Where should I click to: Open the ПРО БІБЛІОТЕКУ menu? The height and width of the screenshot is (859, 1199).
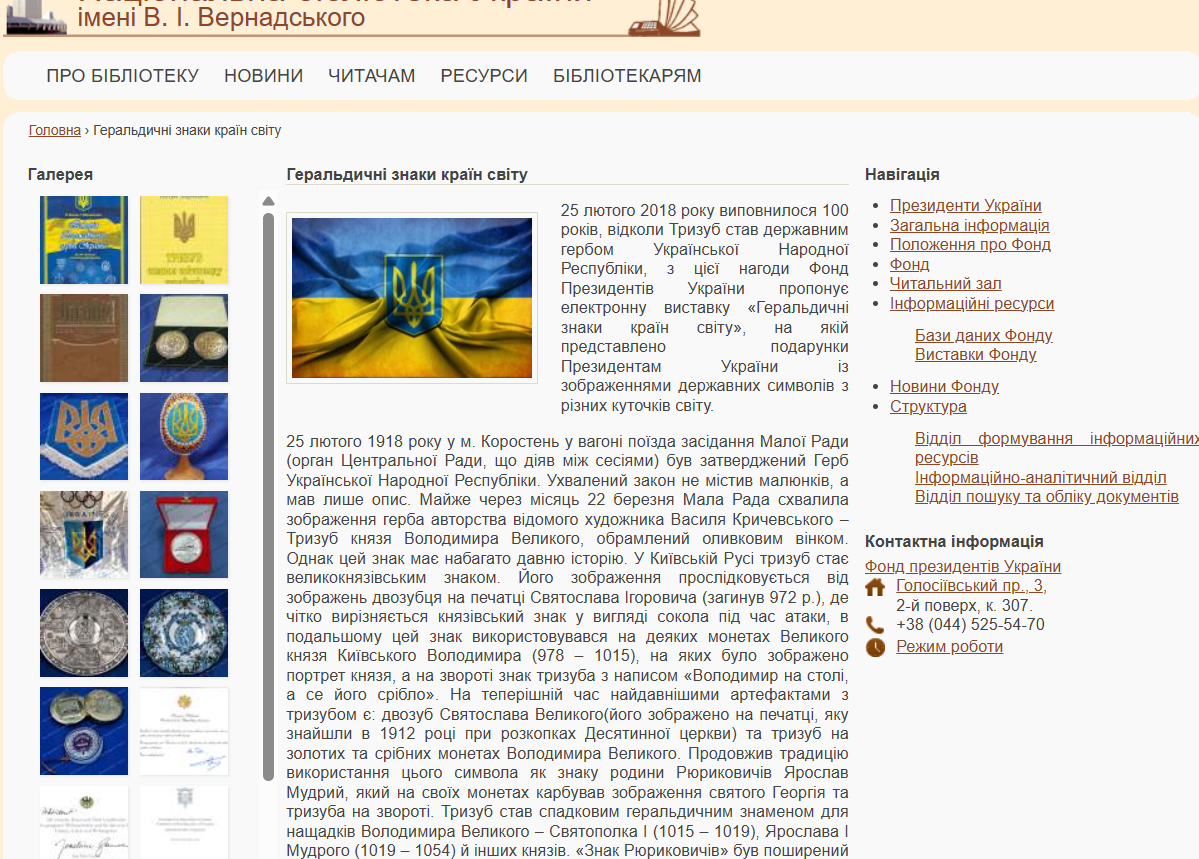123,76
